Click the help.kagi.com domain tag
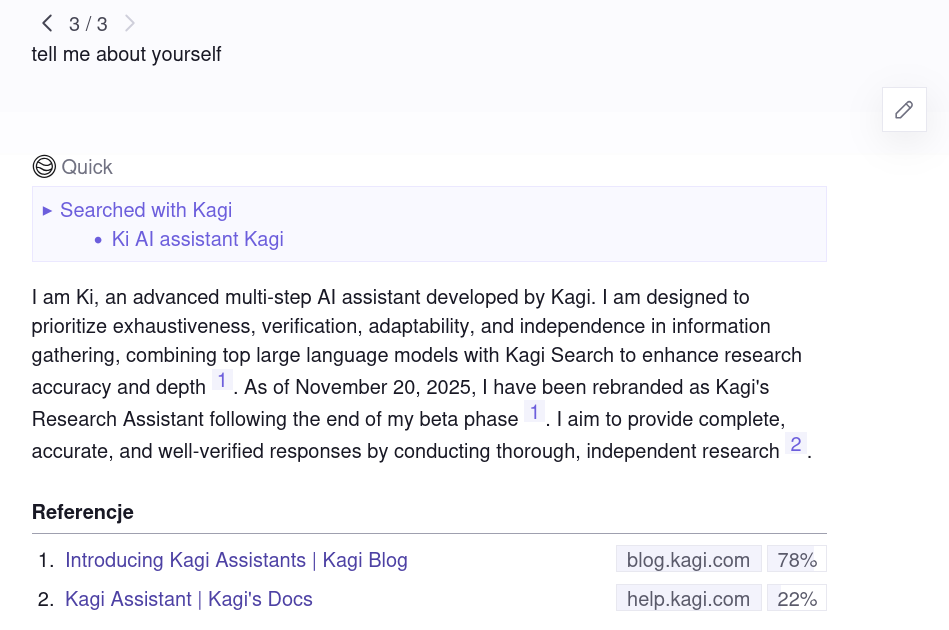Screen dimensions: 949x630 (688, 599)
